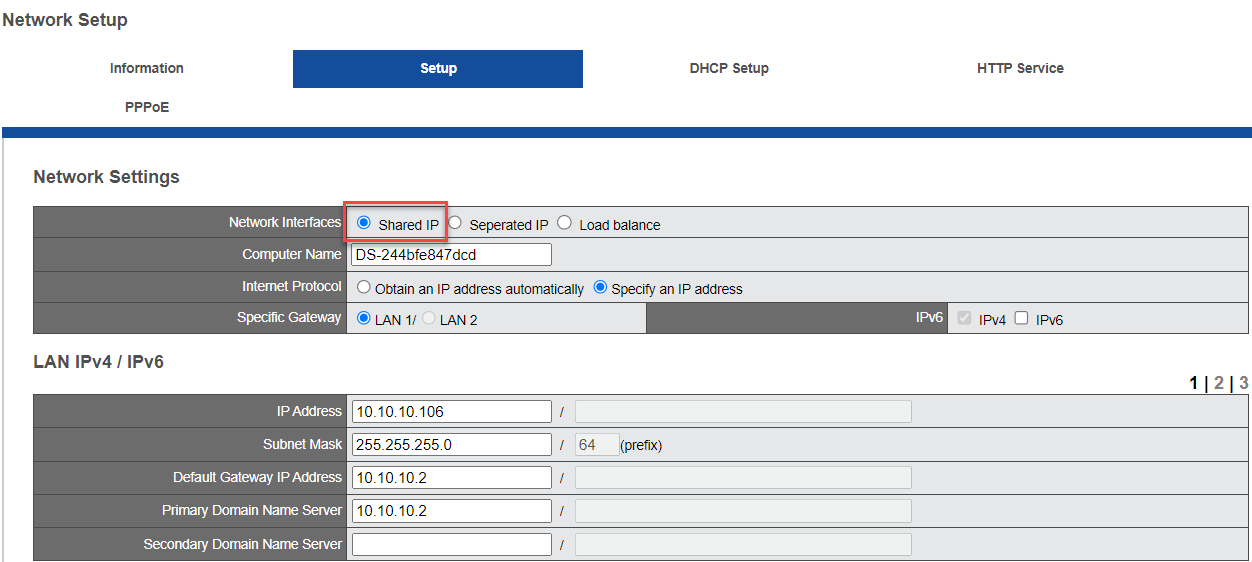Select LAN 1 as specific gateway
Image resolution: width=1252 pixels, height=562 pixels.
[363, 318]
